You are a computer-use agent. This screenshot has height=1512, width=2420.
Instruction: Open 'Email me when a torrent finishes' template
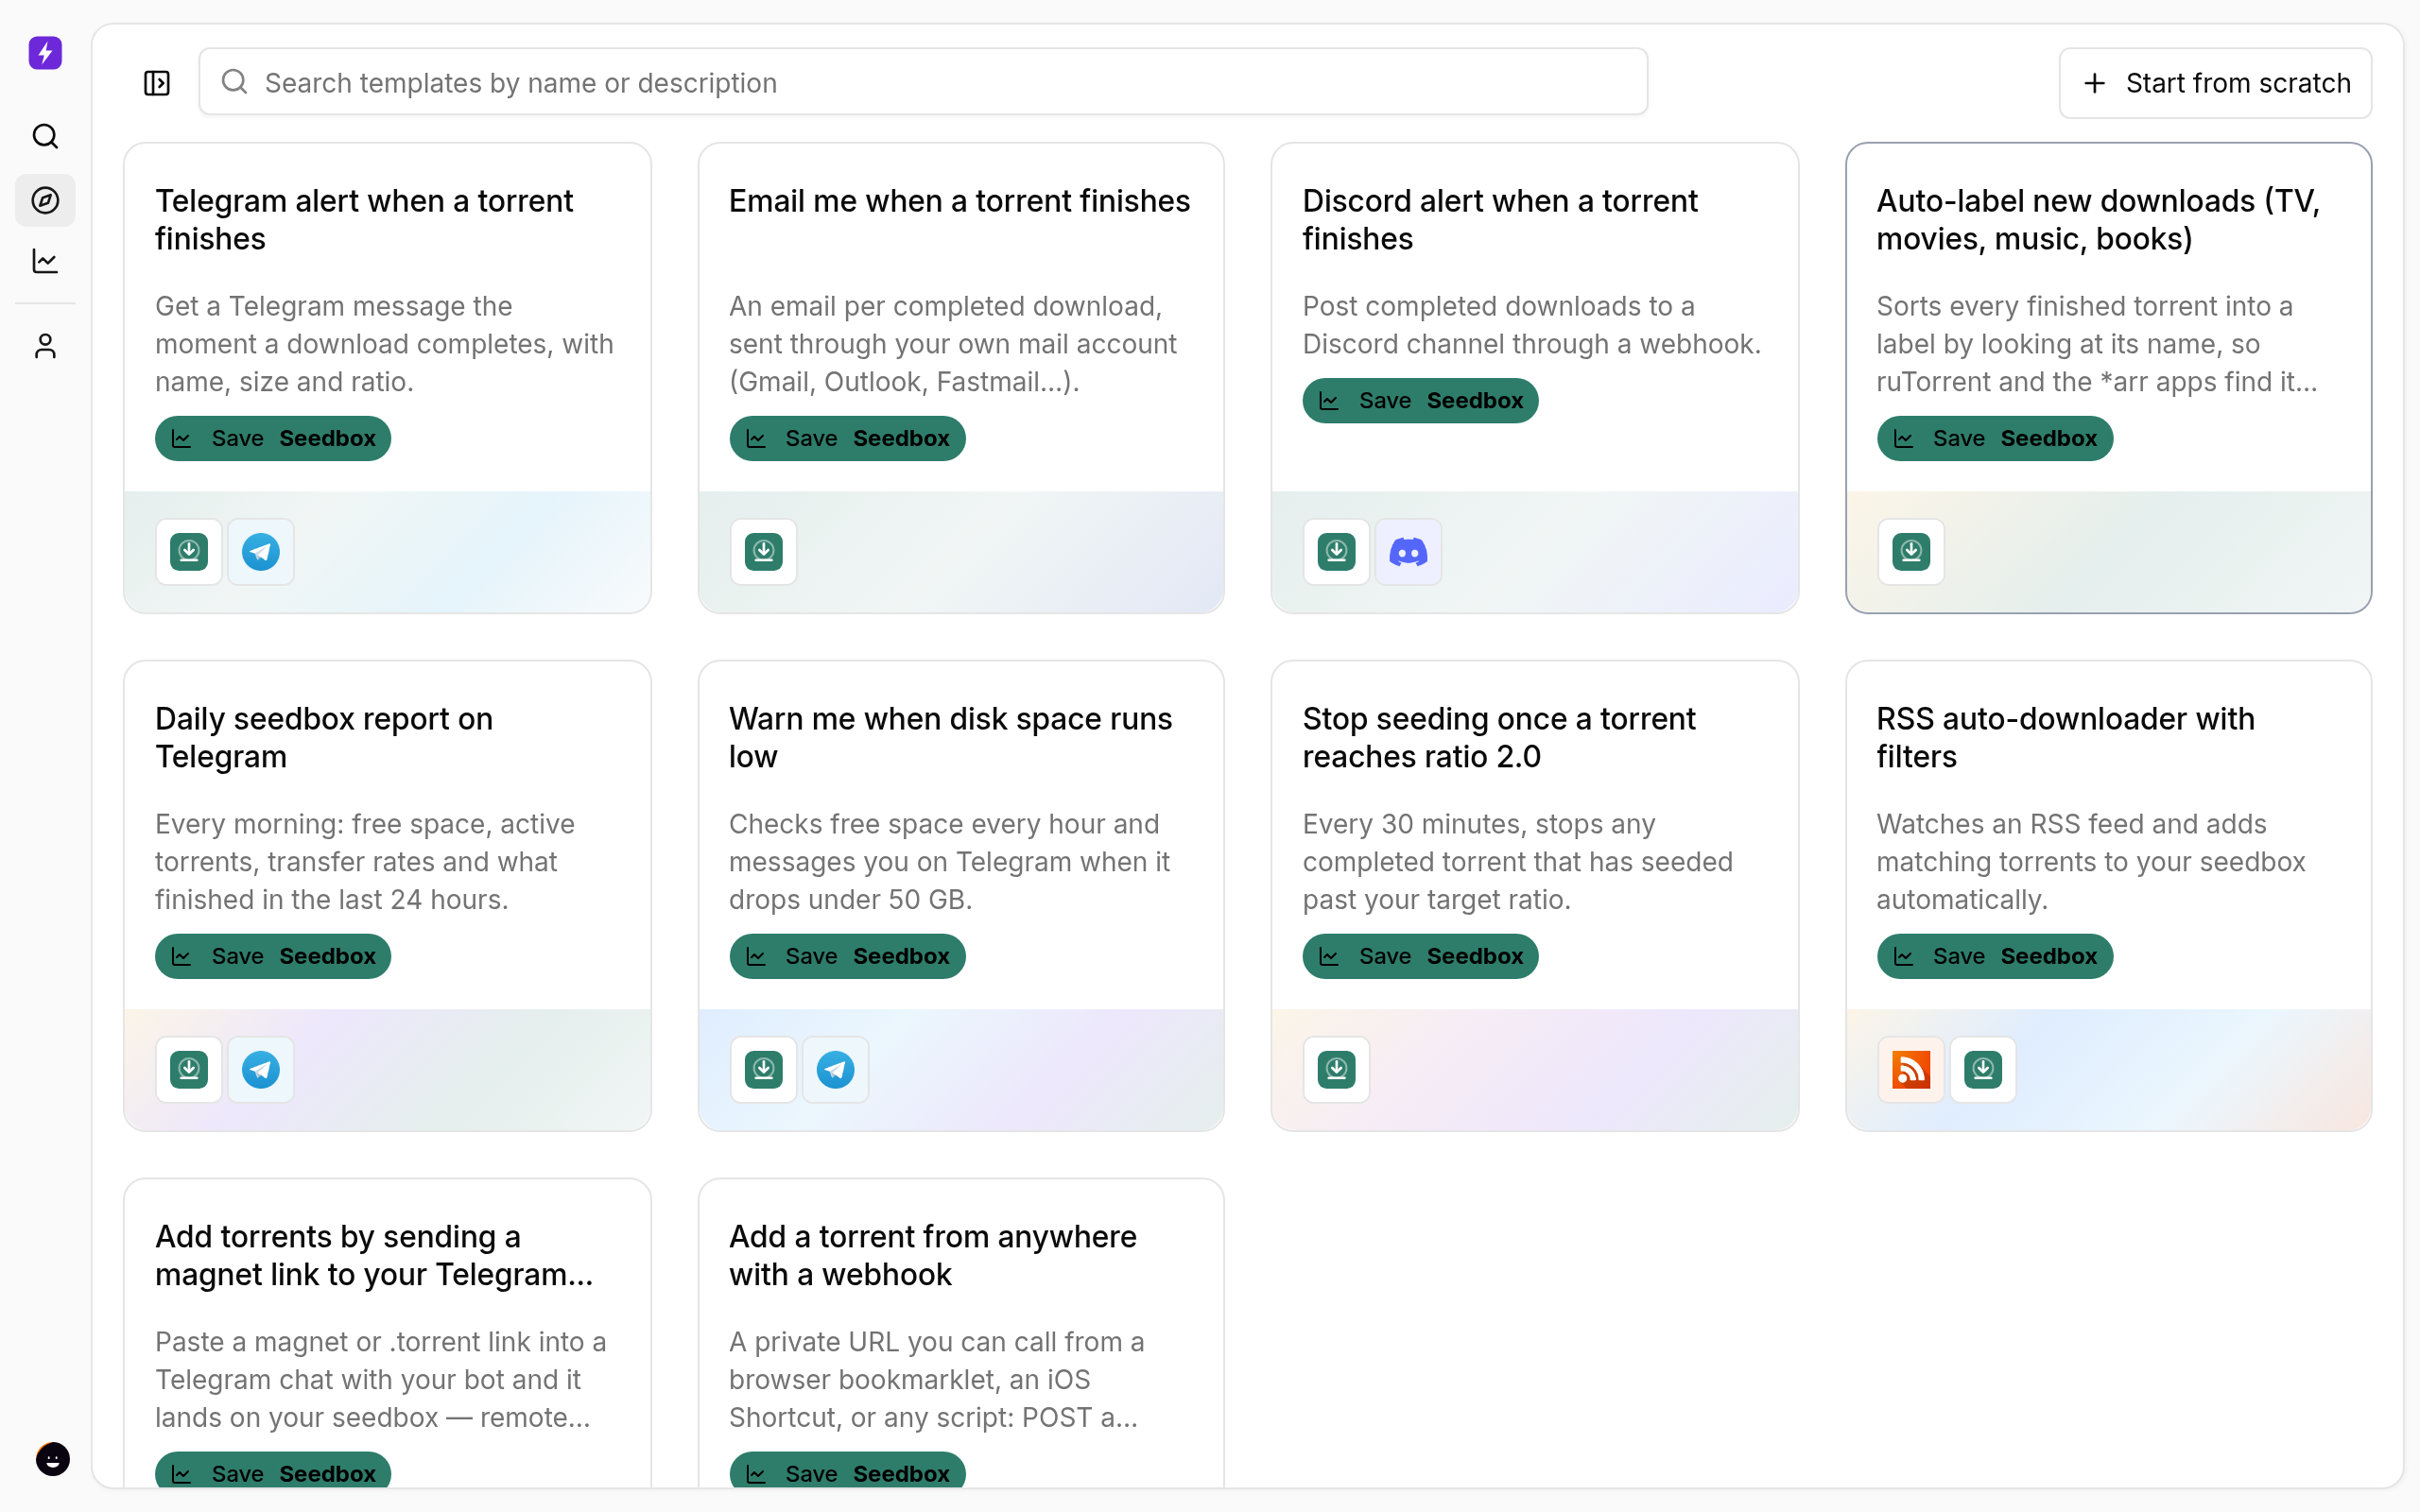pos(959,201)
